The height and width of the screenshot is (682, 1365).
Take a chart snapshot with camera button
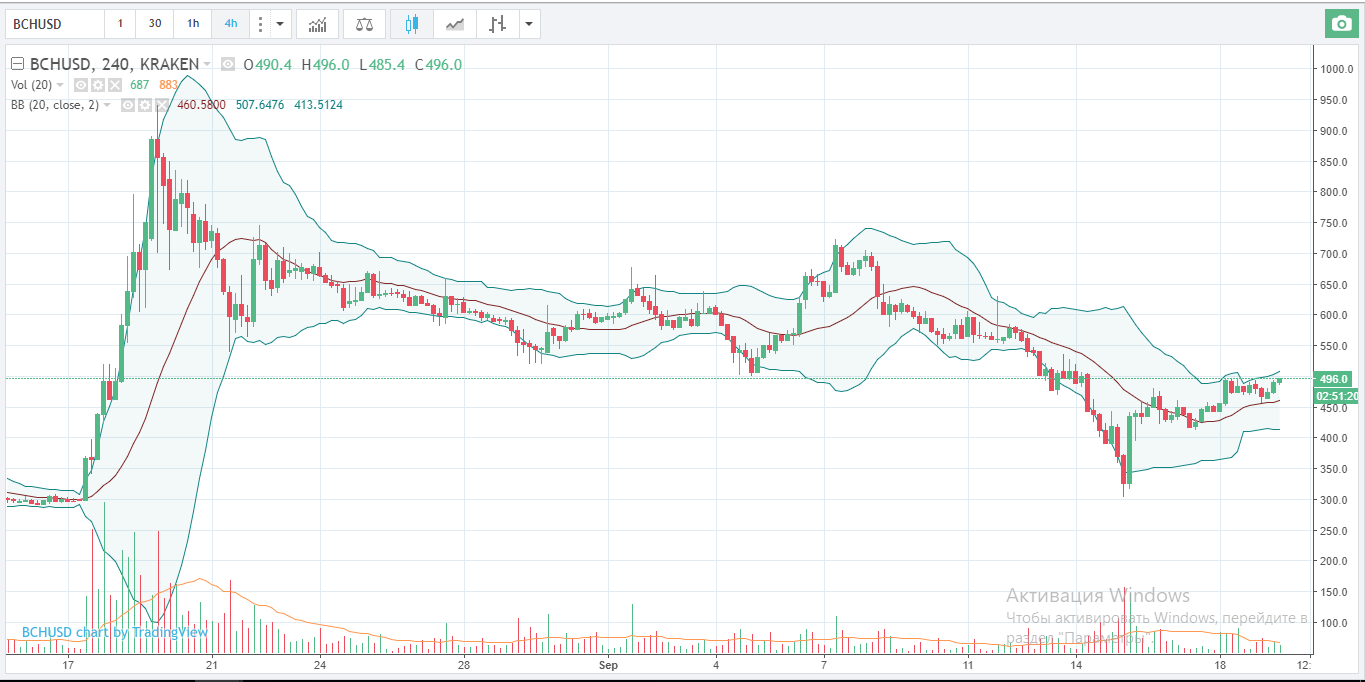click(x=1342, y=23)
